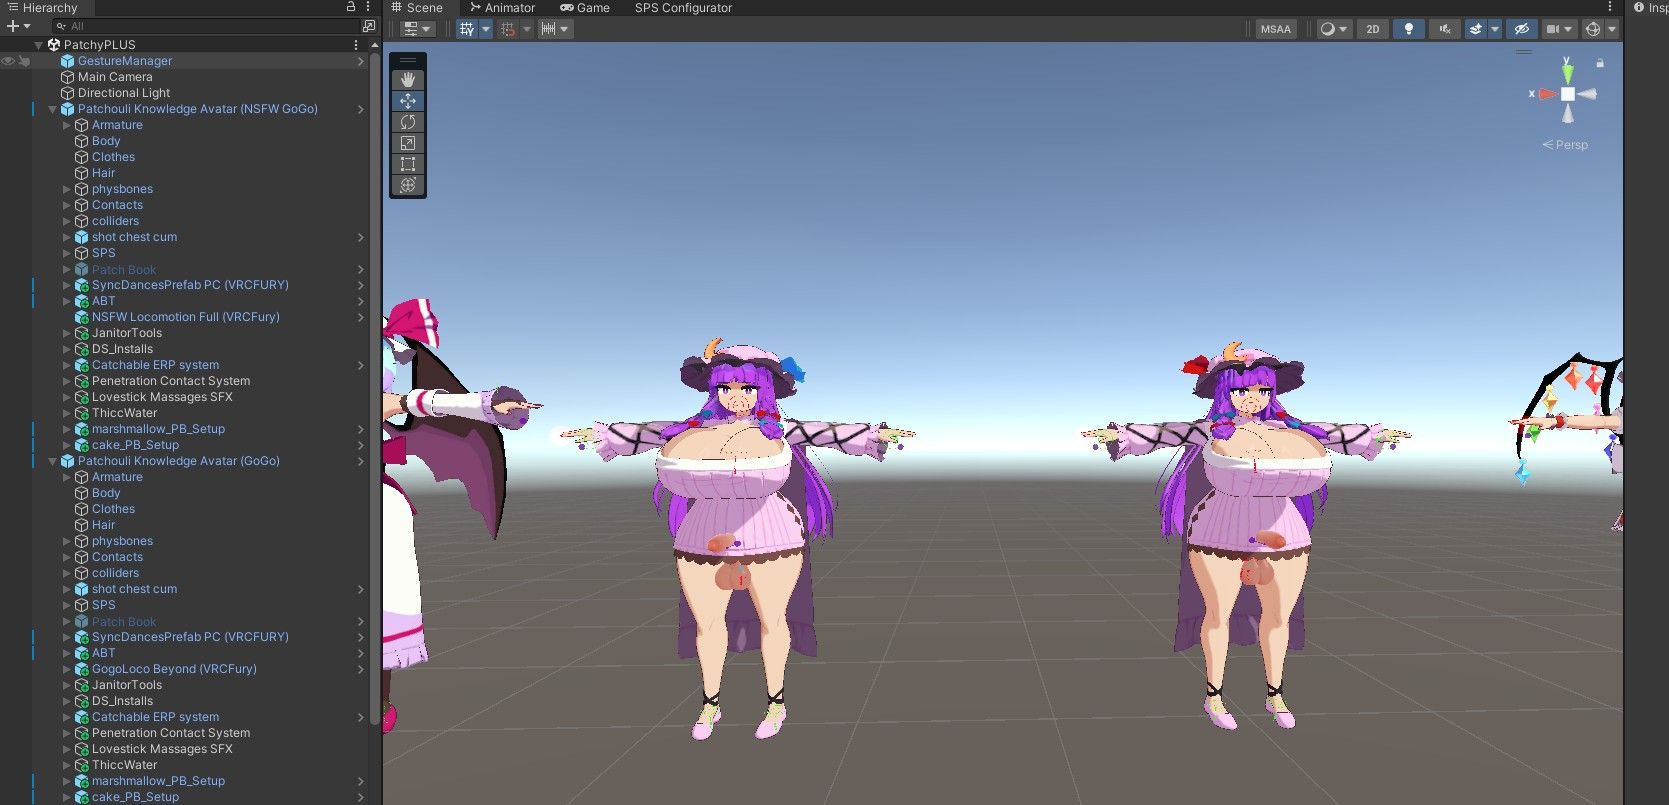Click the Directional Light cube icon
The width and height of the screenshot is (1669, 805).
67,93
